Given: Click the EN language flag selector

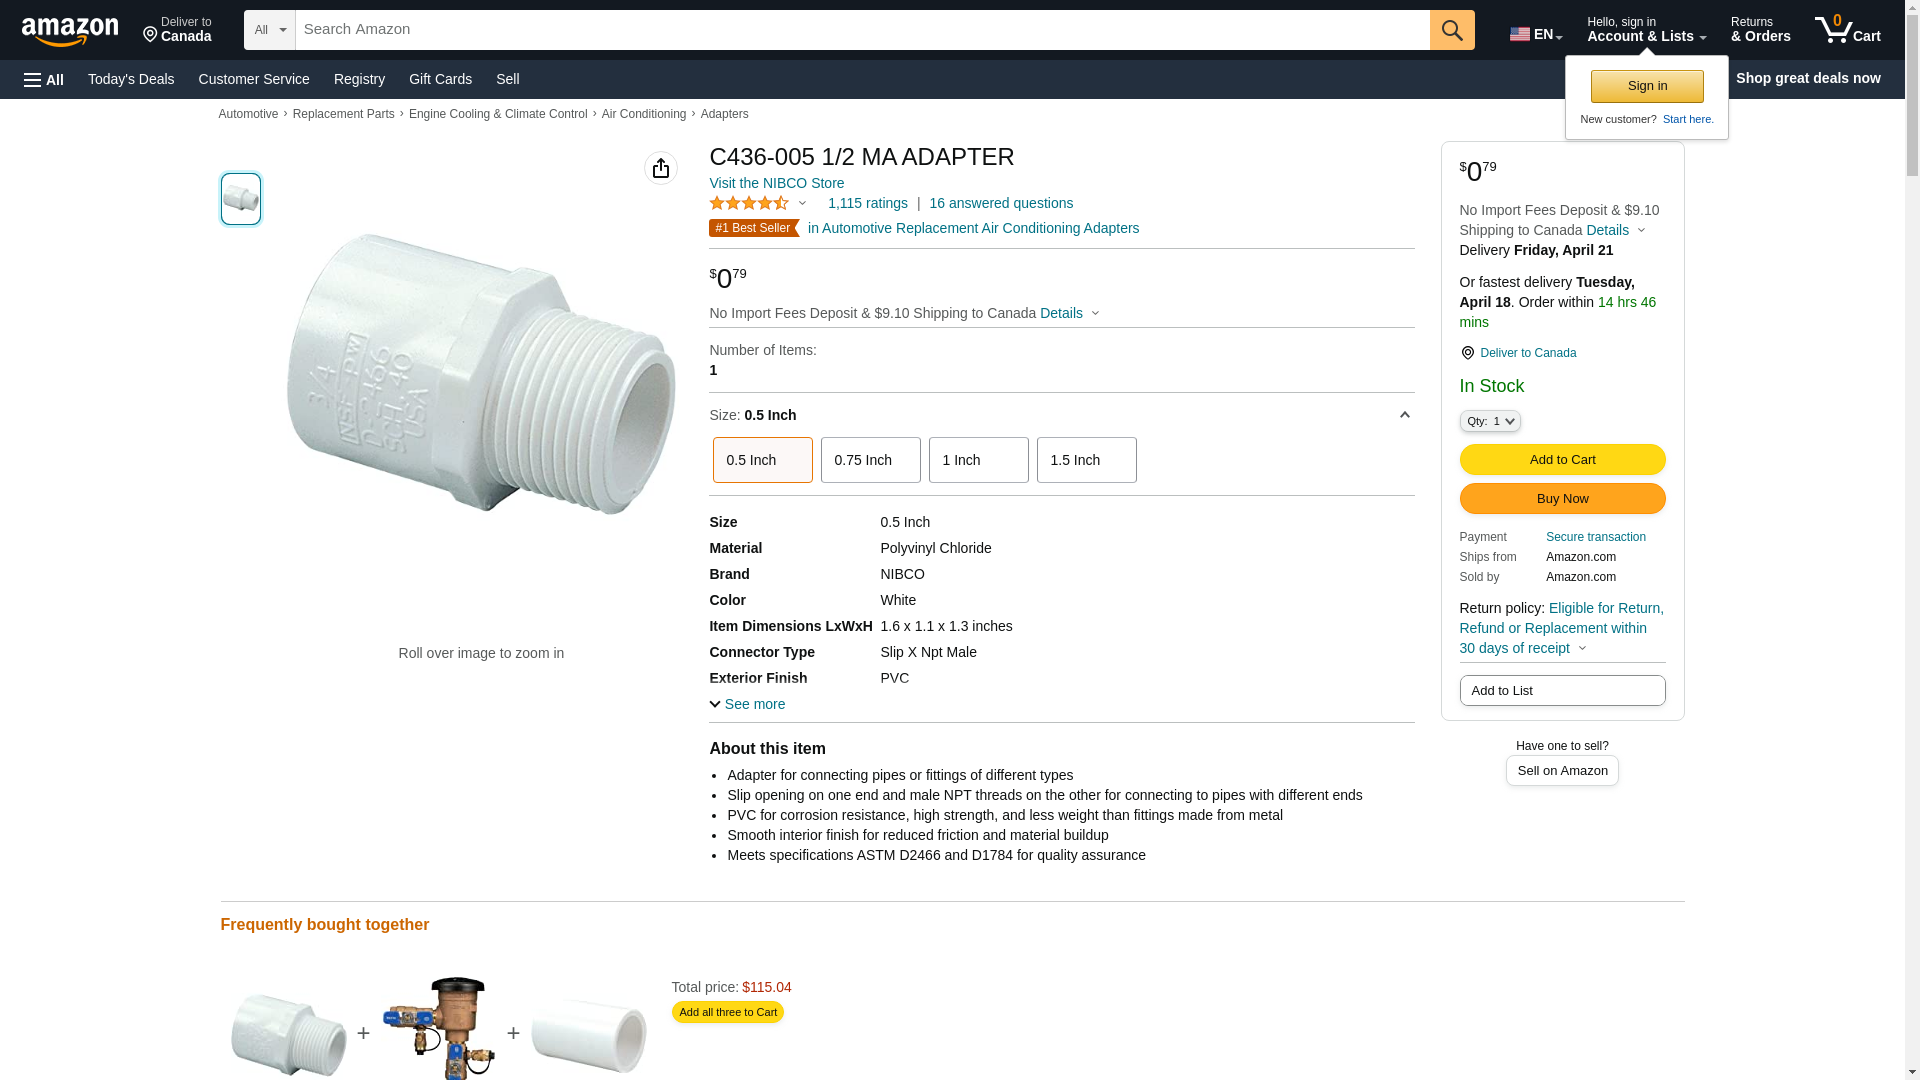Looking at the screenshot, I should point(1535,34).
